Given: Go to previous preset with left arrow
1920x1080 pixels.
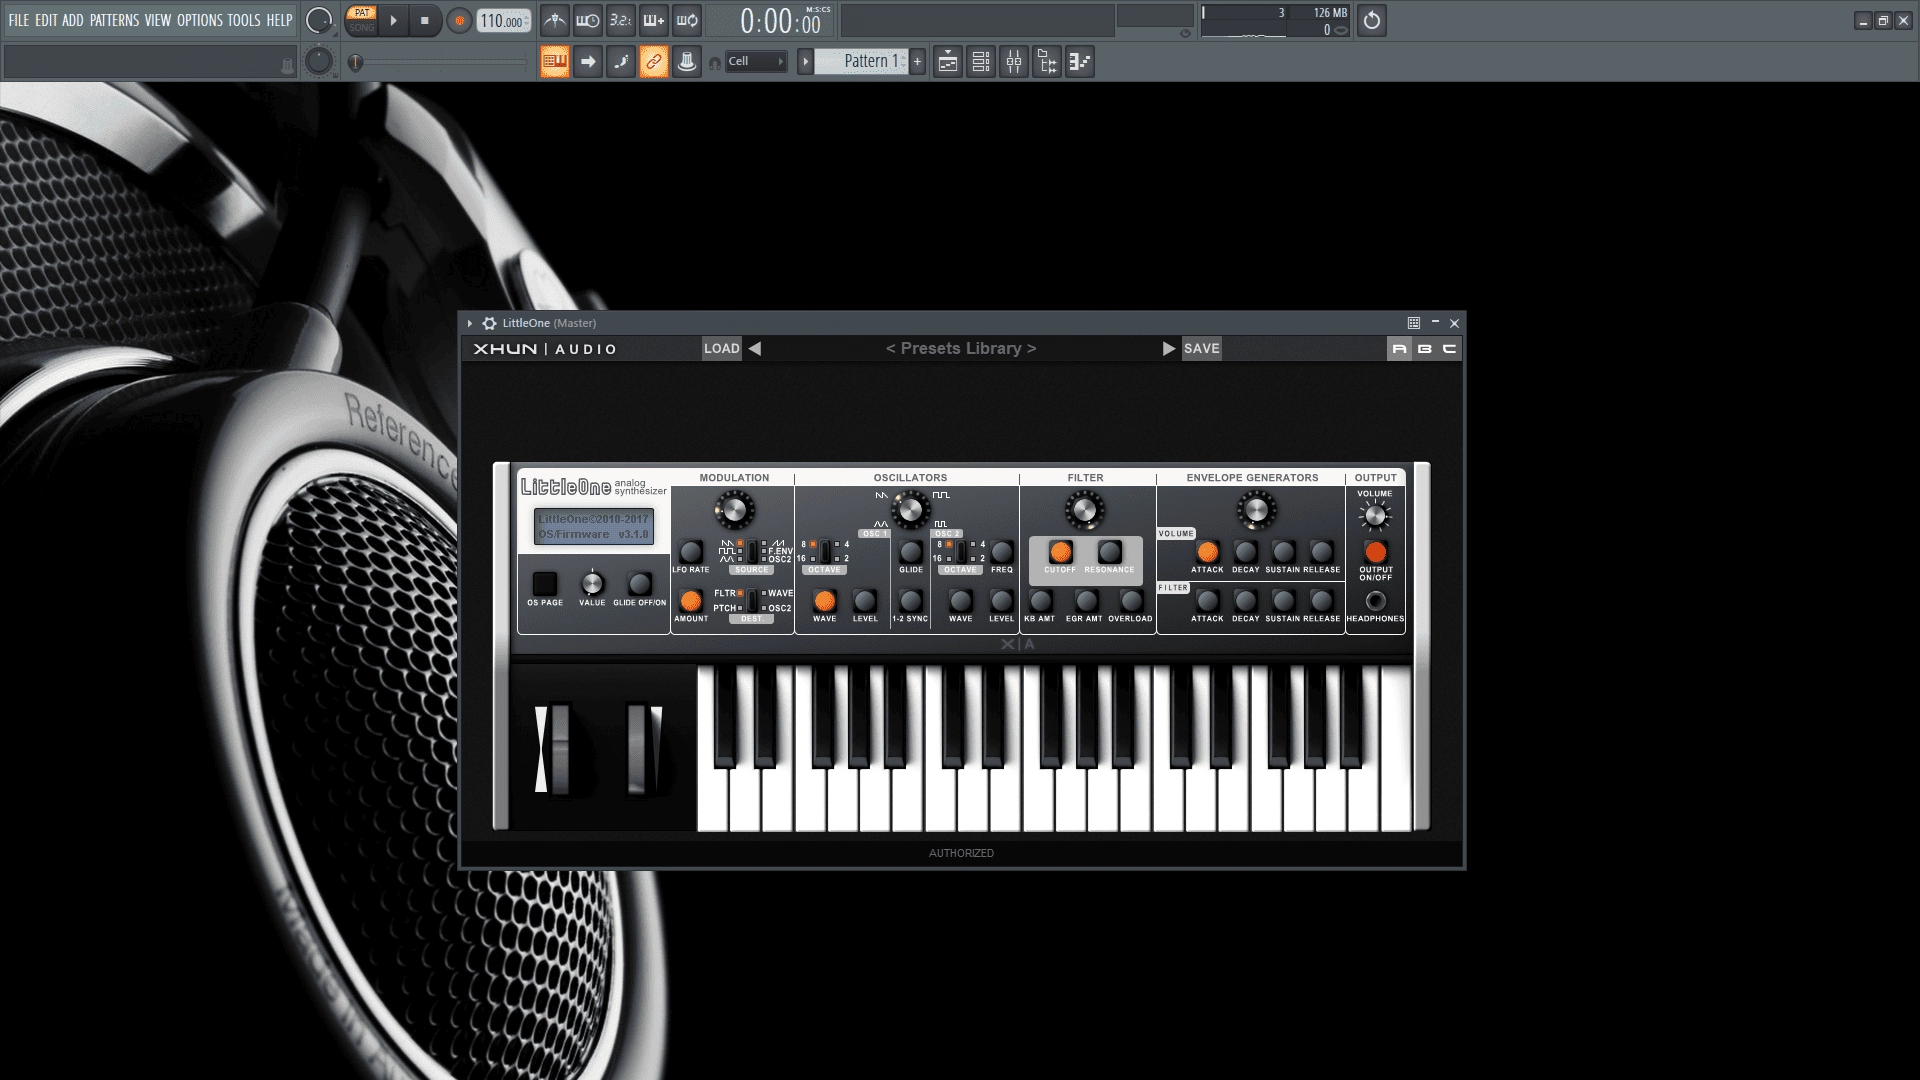Looking at the screenshot, I should coord(755,348).
